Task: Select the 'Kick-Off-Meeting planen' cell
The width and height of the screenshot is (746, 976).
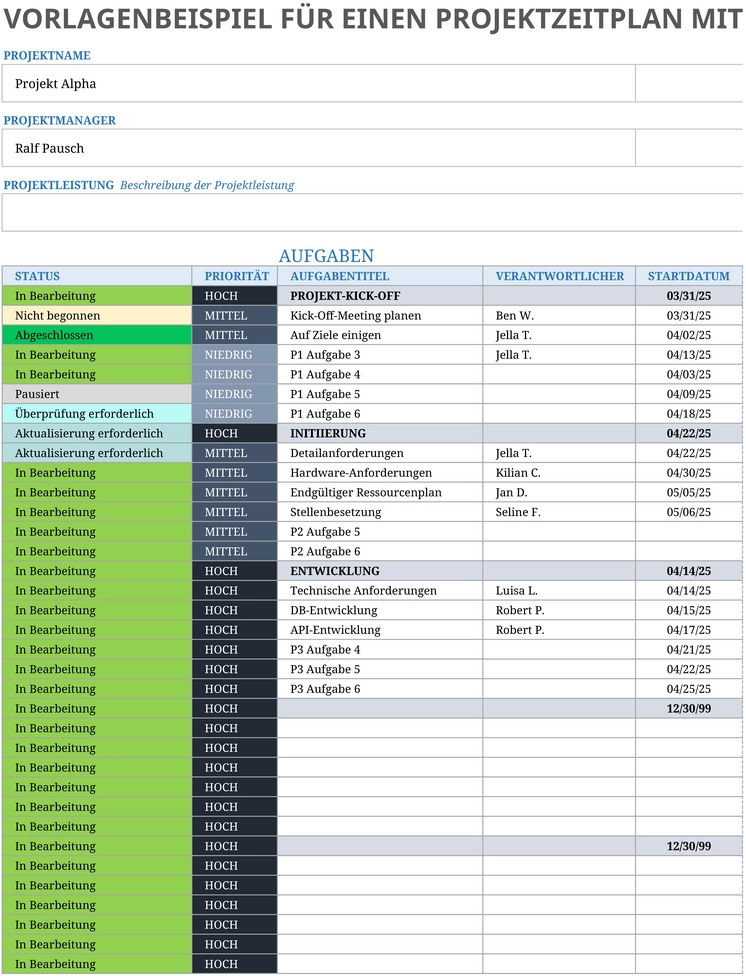Action: [380, 316]
